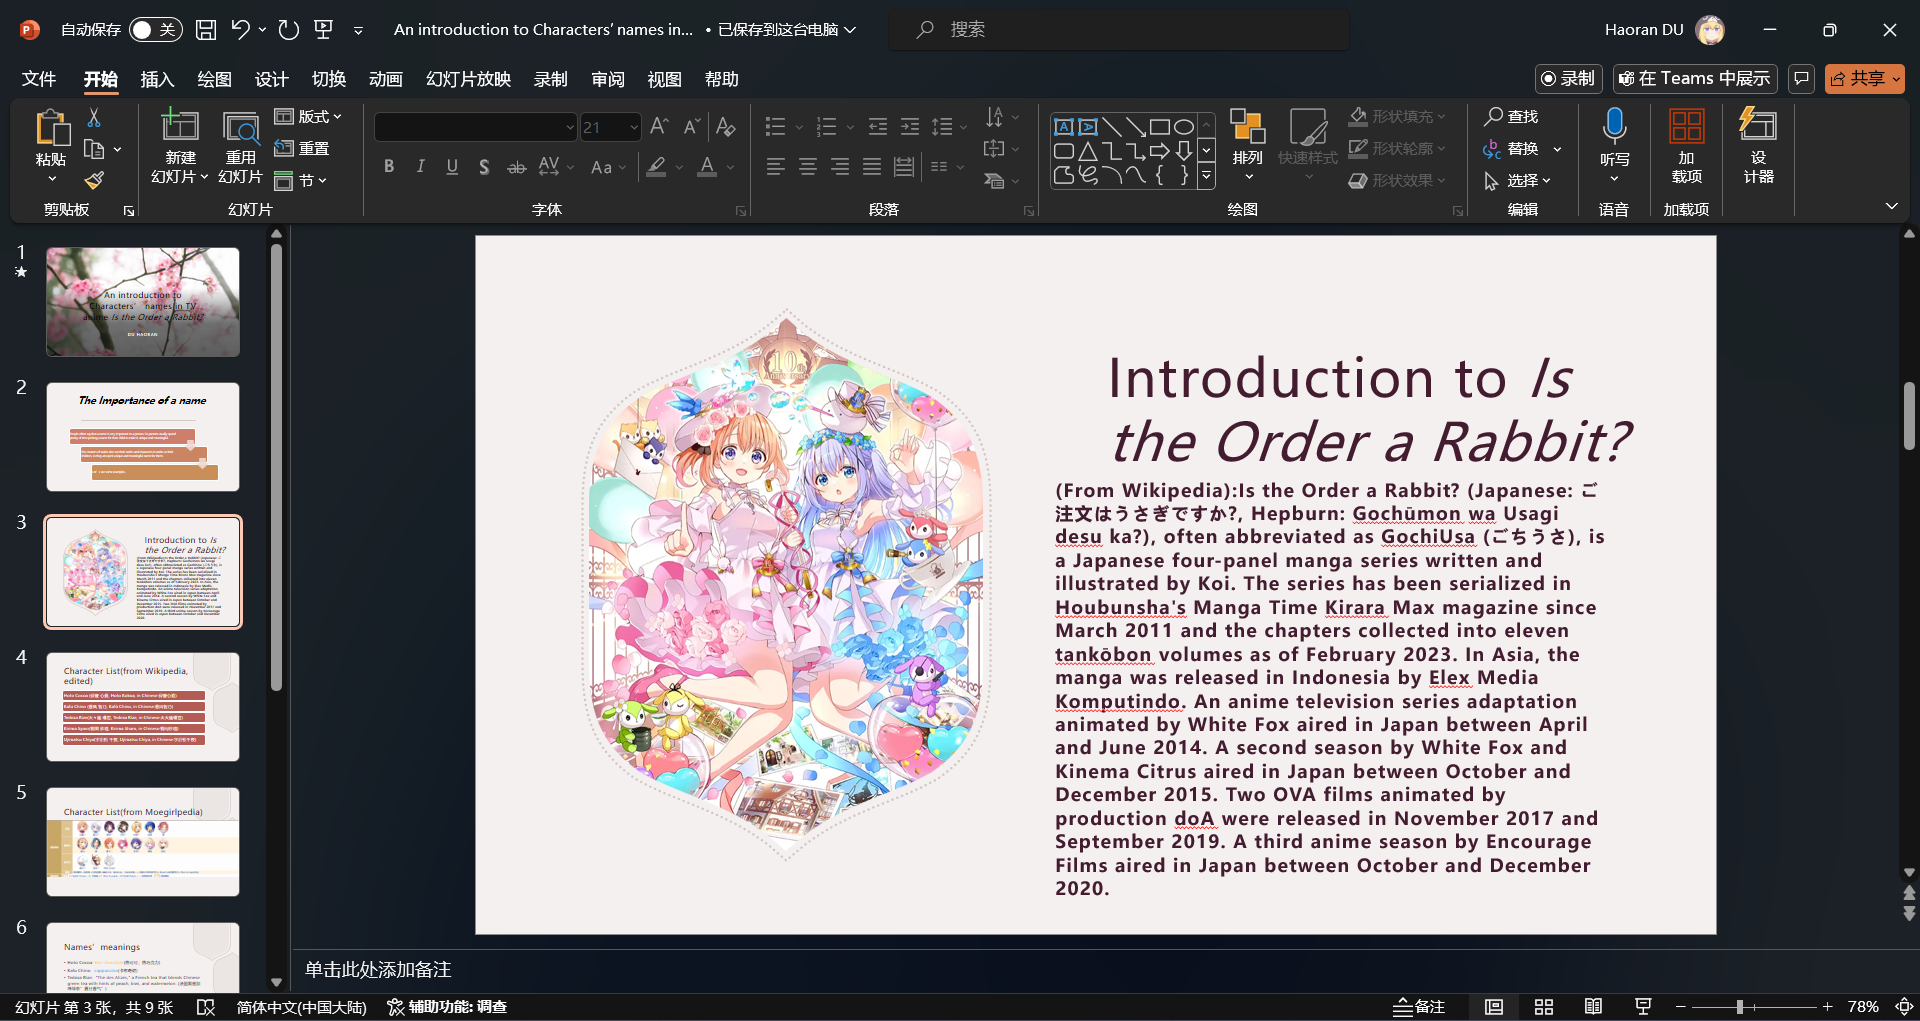This screenshot has width=1920, height=1021.
Task: Click the Decrease Font Size icon
Action: [691, 126]
